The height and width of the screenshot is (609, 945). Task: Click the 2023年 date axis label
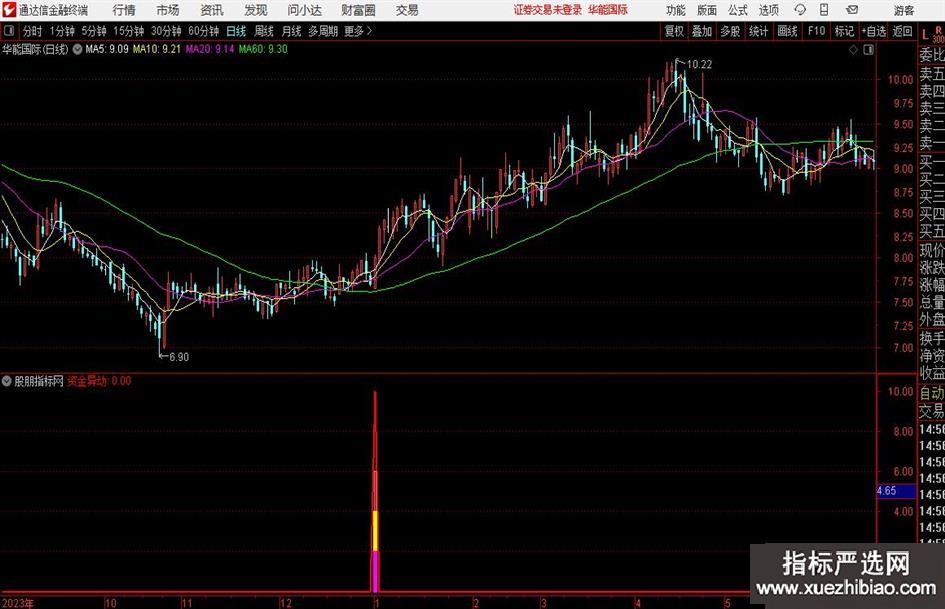(18, 603)
